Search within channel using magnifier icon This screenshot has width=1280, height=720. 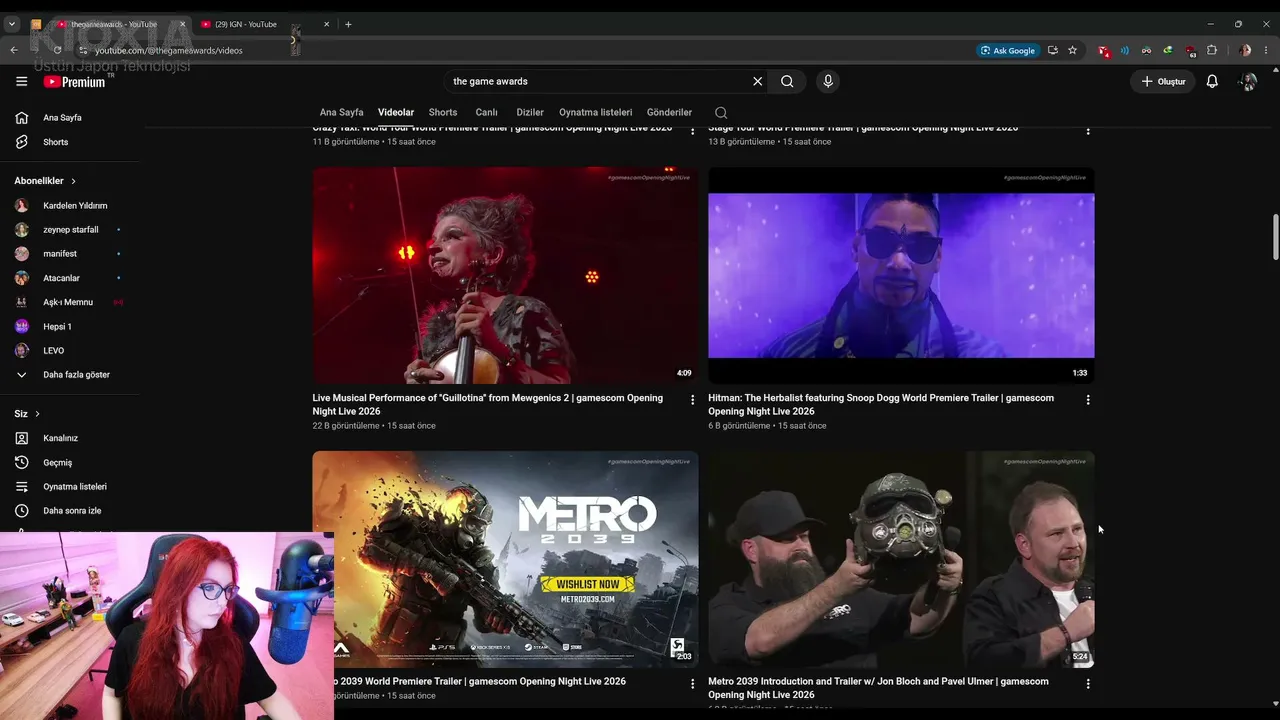click(721, 113)
